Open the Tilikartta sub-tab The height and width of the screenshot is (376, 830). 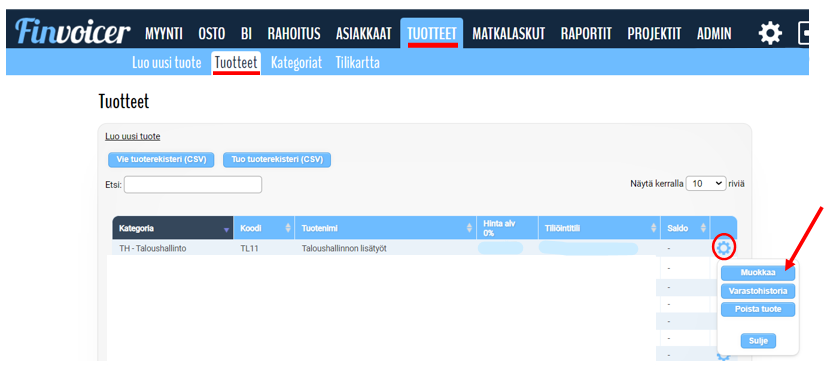(357, 63)
